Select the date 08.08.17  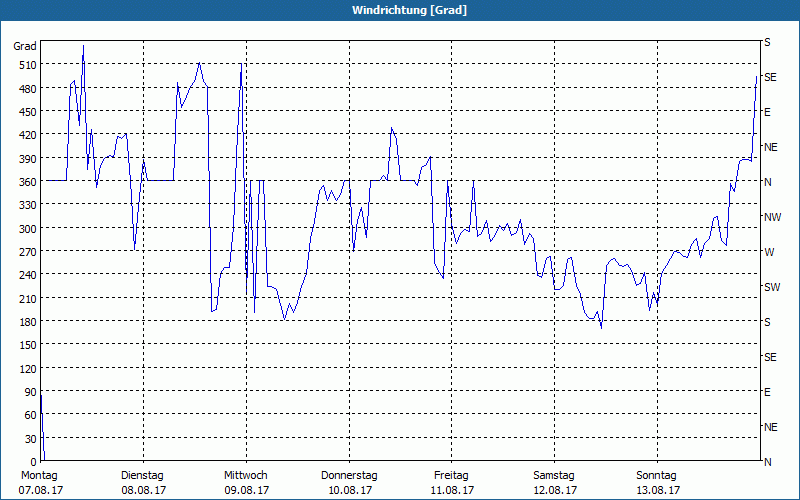point(144,490)
